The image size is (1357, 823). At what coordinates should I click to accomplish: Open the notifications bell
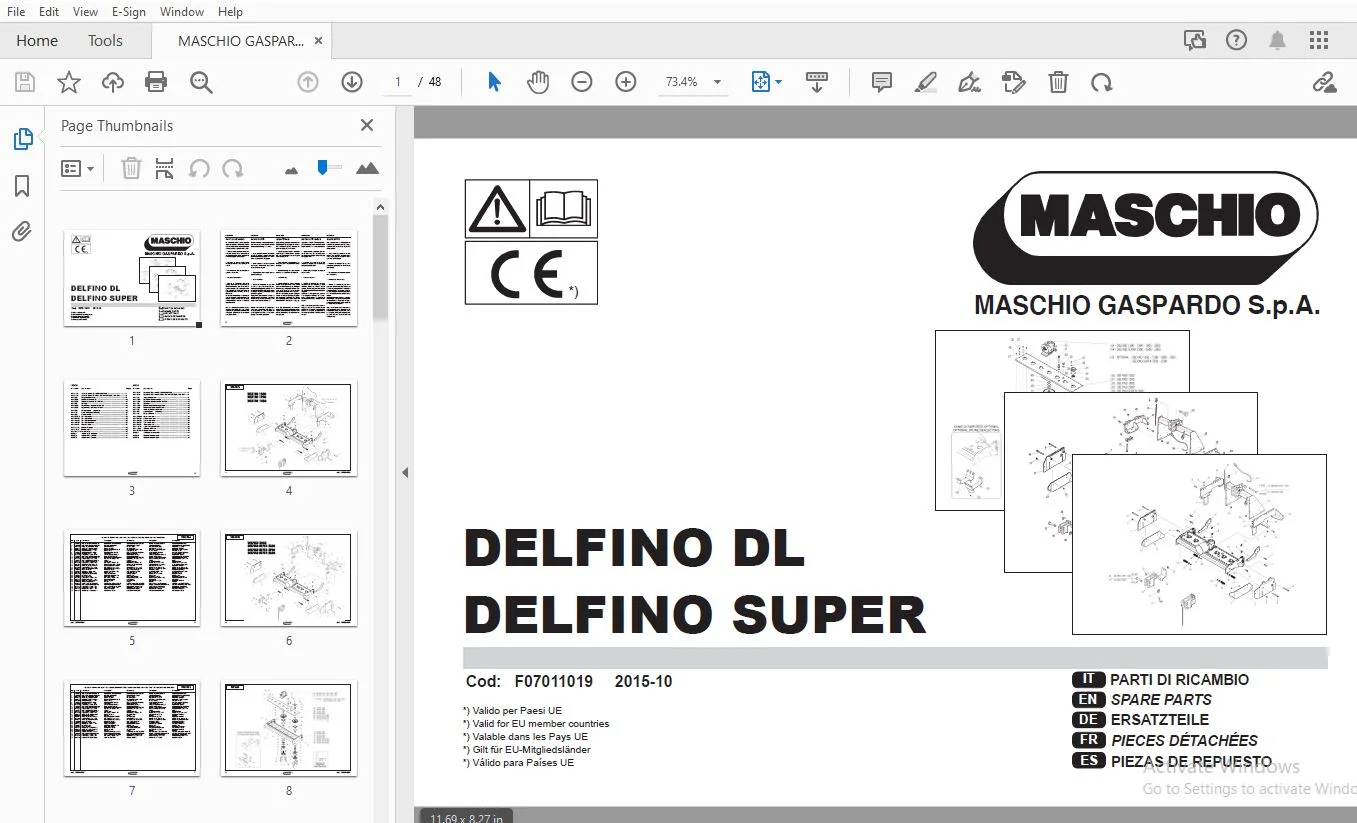point(1278,41)
